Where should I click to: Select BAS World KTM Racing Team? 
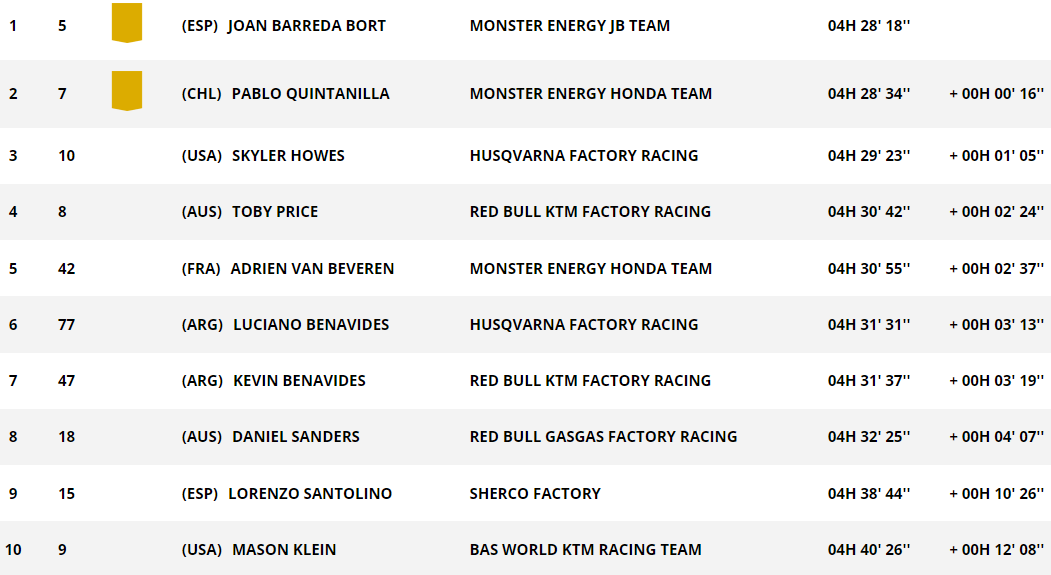585,550
